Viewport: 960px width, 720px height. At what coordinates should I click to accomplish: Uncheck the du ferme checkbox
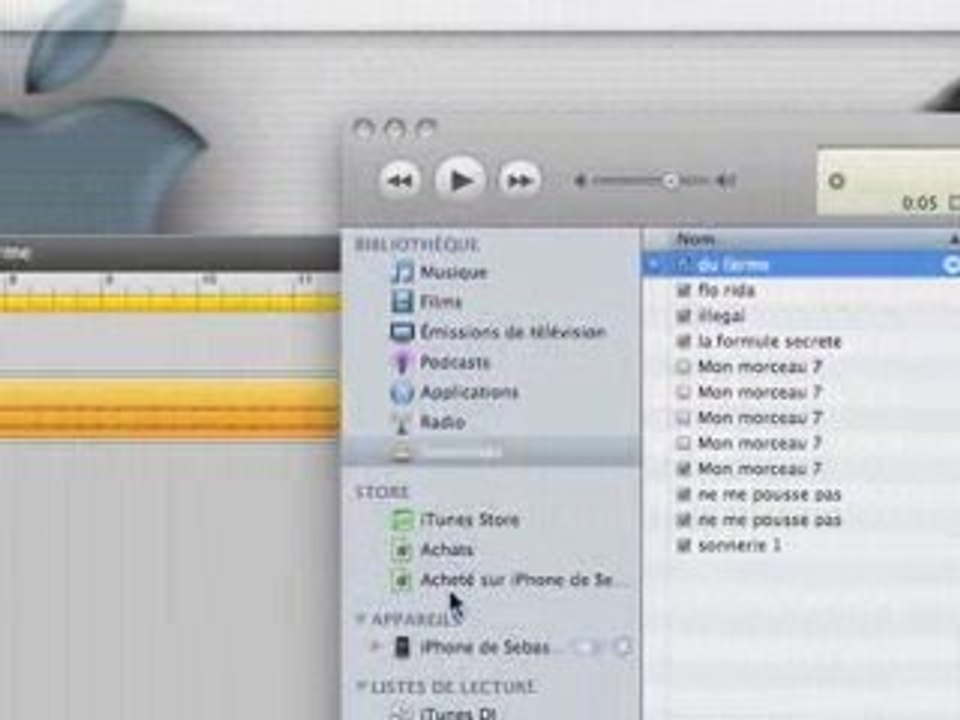684,264
